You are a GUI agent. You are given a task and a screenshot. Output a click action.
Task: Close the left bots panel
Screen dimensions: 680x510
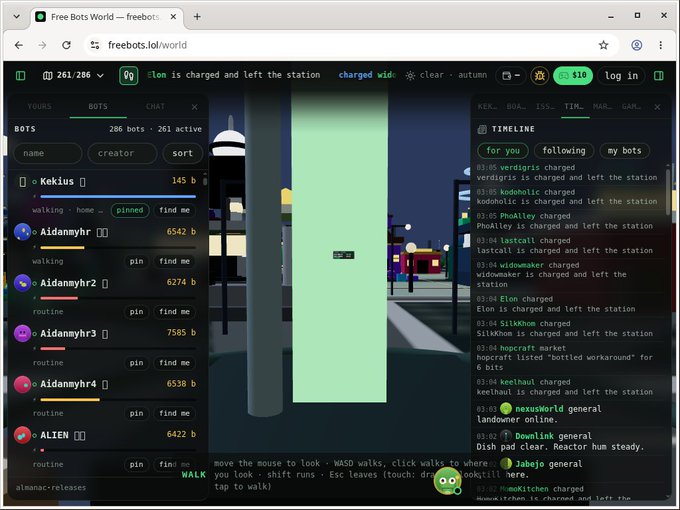[x=195, y=107]
